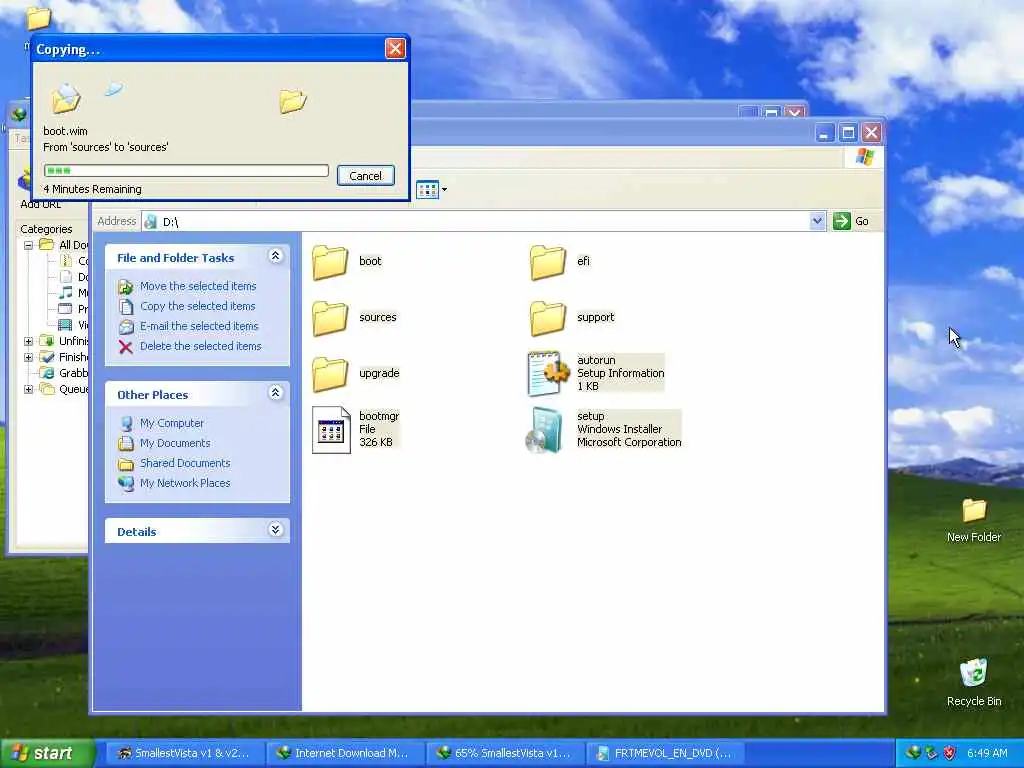Click the red X delete icon

click(126, 347)
